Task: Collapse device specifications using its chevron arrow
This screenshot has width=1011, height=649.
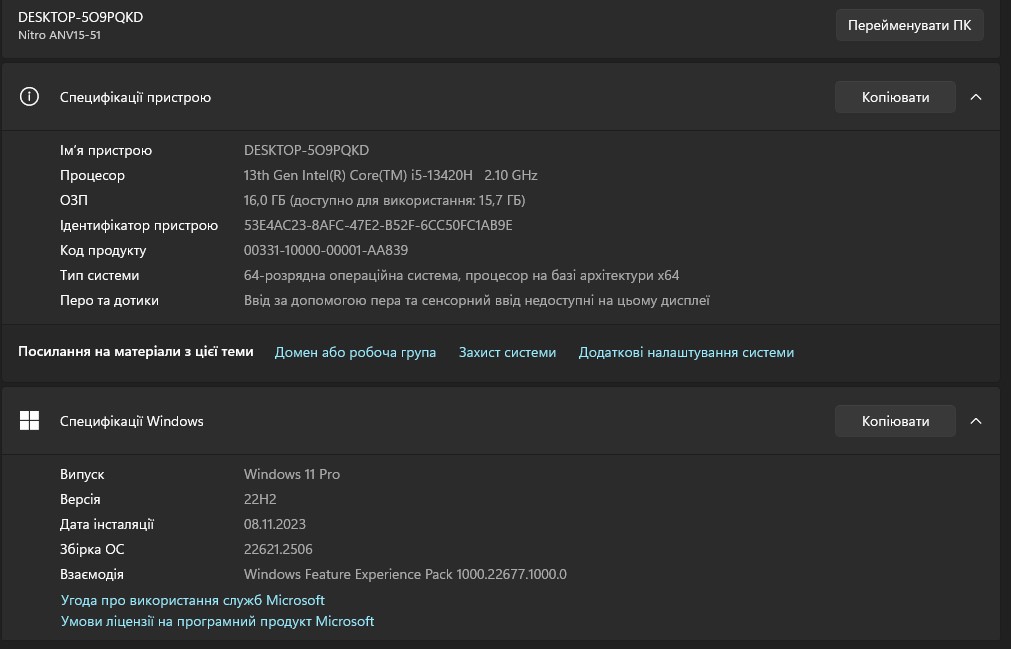Action: (x=976, y=97)
